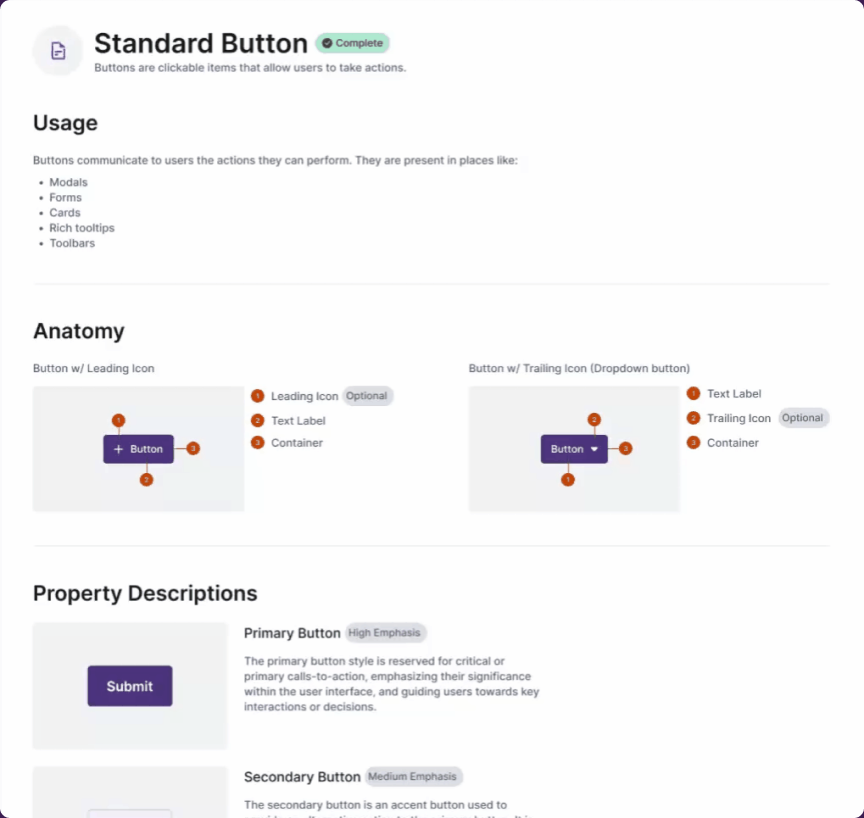
Task: Click the document icon beside Standard Button title
Action: click(58, 51)
